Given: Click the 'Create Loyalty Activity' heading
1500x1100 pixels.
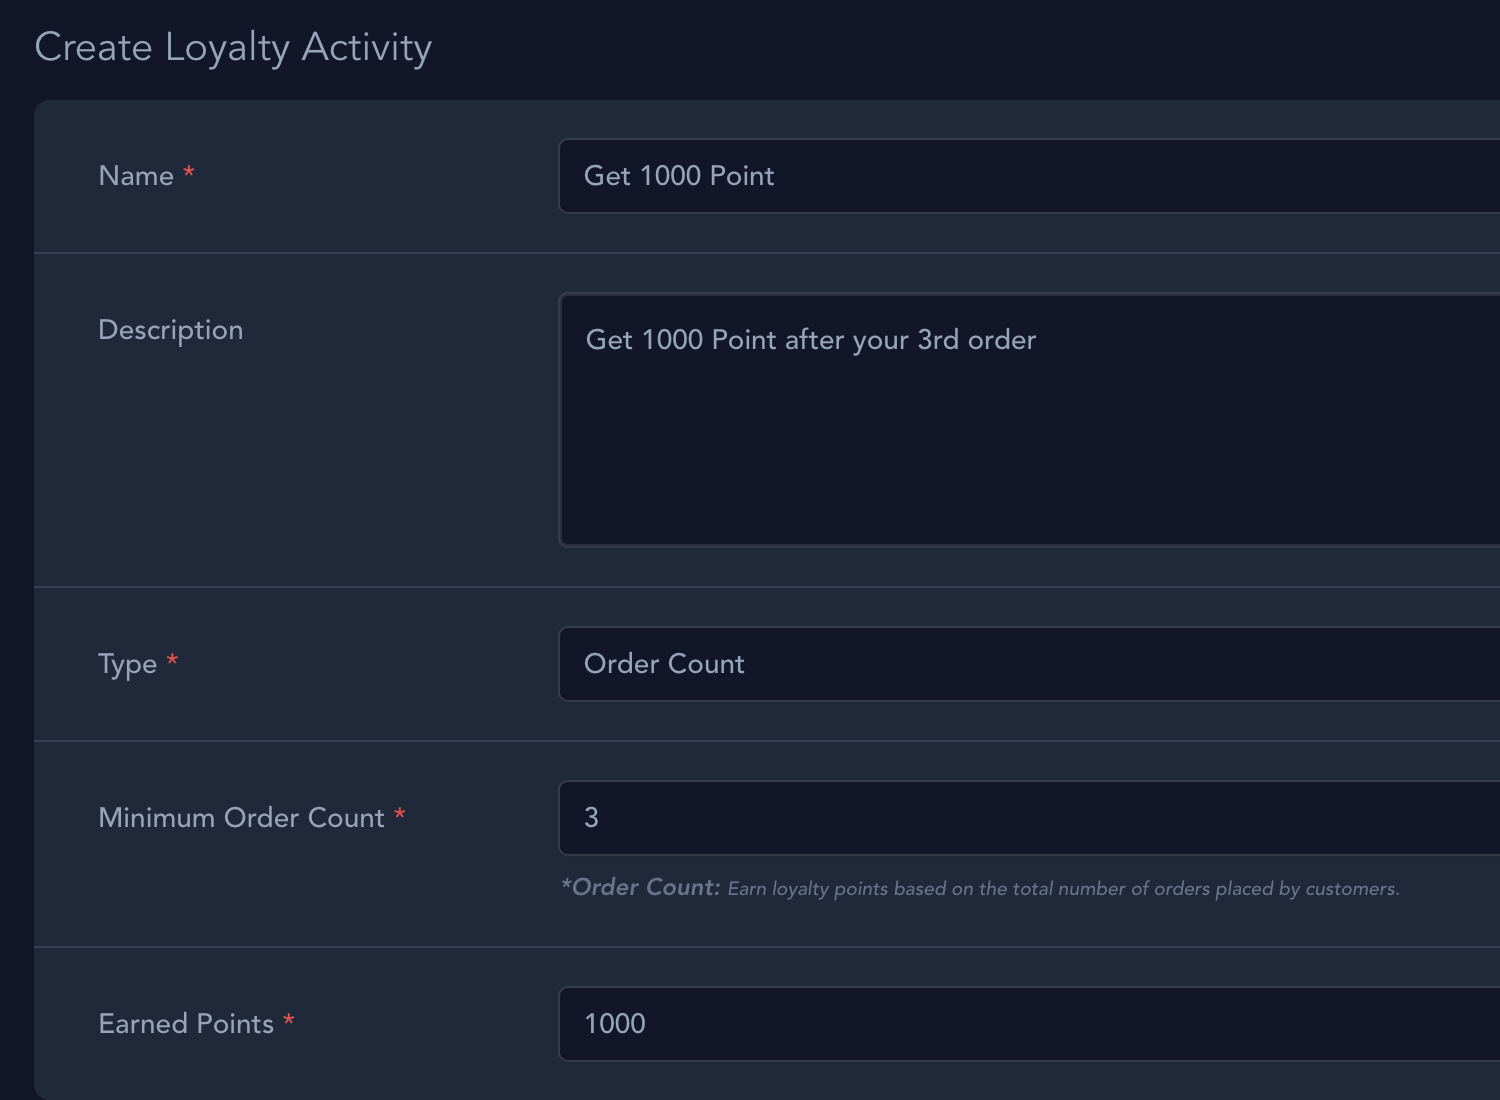Looking at the screenshot, I should pos(233,47).
